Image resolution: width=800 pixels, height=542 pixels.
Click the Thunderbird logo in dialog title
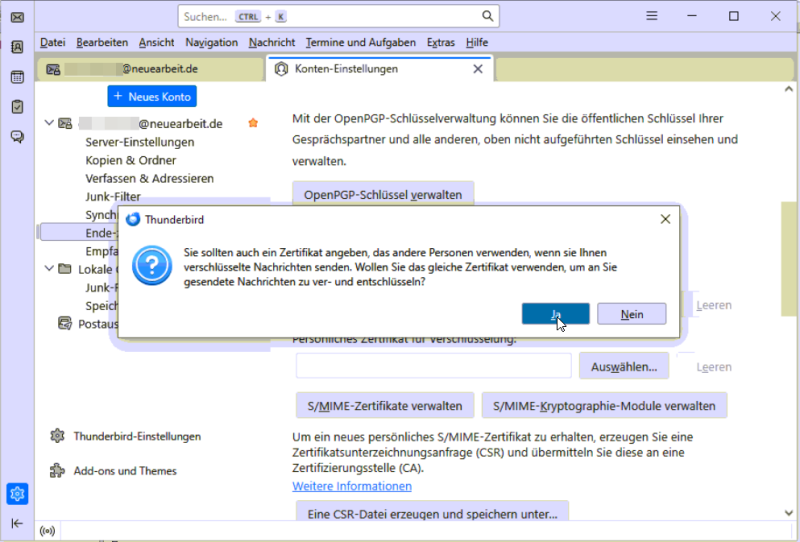pos(133,219)
